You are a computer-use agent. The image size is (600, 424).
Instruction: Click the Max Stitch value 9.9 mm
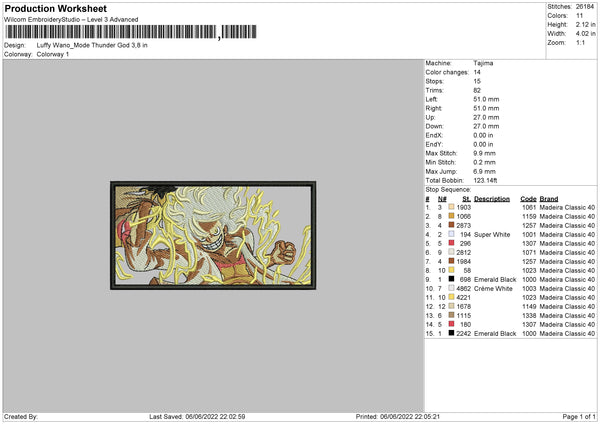484,153
